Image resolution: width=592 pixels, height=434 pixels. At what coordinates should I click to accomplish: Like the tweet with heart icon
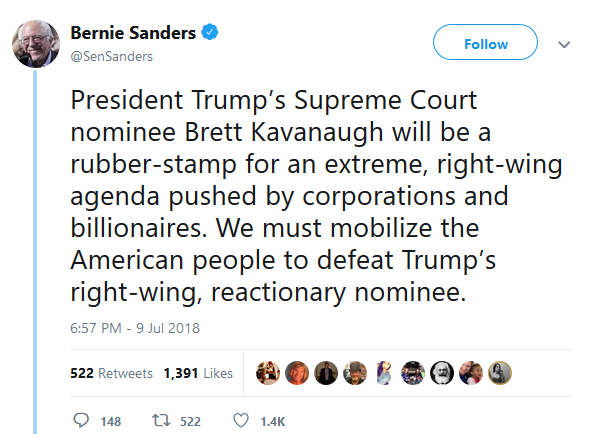pyautogui.click(x=241, y=420)
